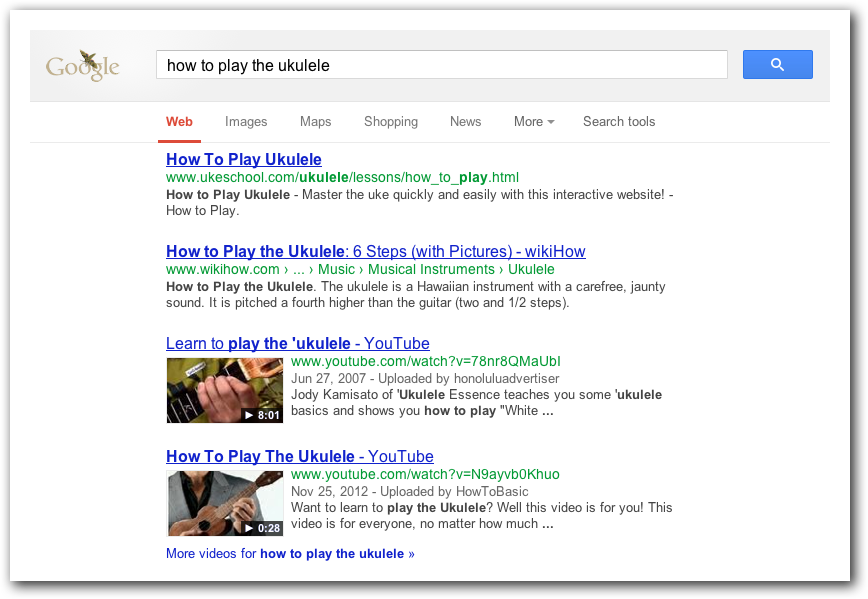The height and width of the screenshot is (599, 868).
Task: Switch to the Images tab
Action: click(x=246, y=122)
